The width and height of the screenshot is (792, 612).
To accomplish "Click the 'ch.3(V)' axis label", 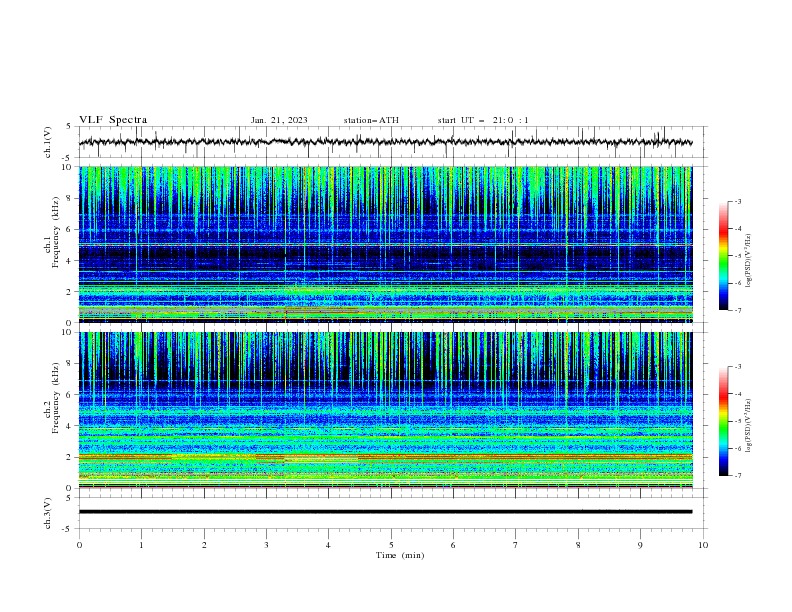I will click(48, 513).
